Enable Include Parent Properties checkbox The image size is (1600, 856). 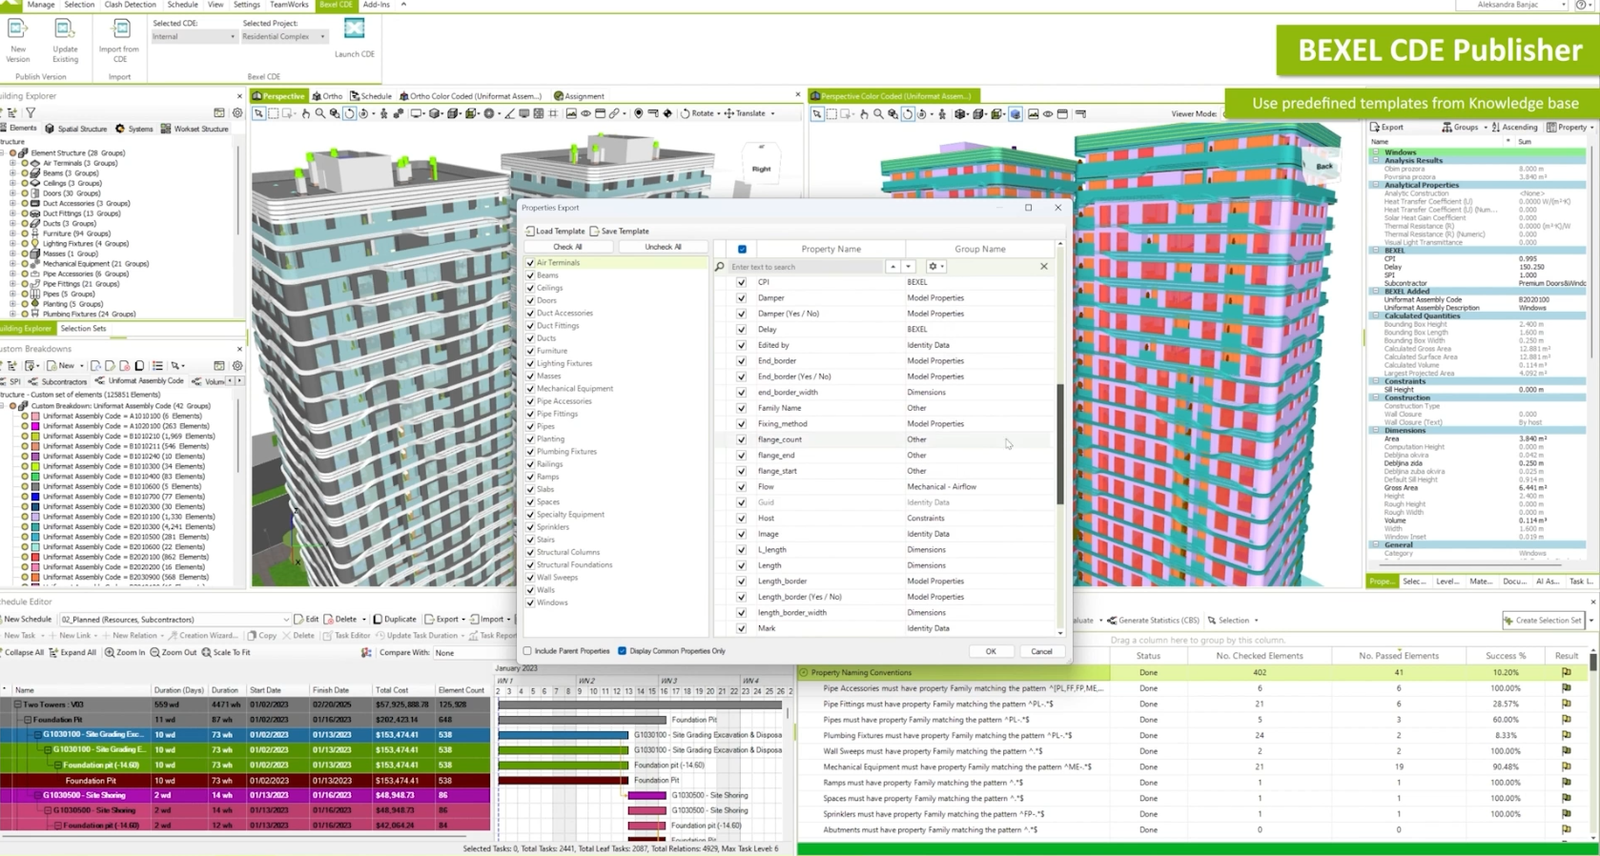(528, 651)
